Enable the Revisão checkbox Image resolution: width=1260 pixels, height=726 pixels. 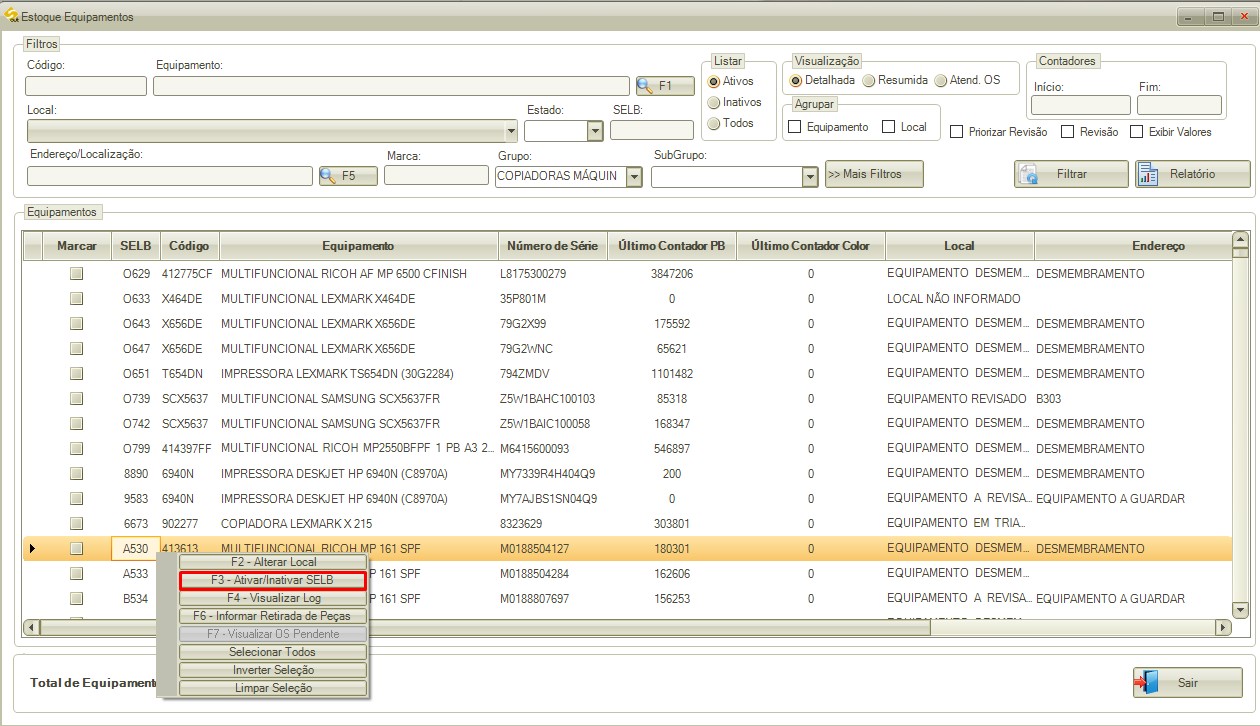tap(1068, 132)
